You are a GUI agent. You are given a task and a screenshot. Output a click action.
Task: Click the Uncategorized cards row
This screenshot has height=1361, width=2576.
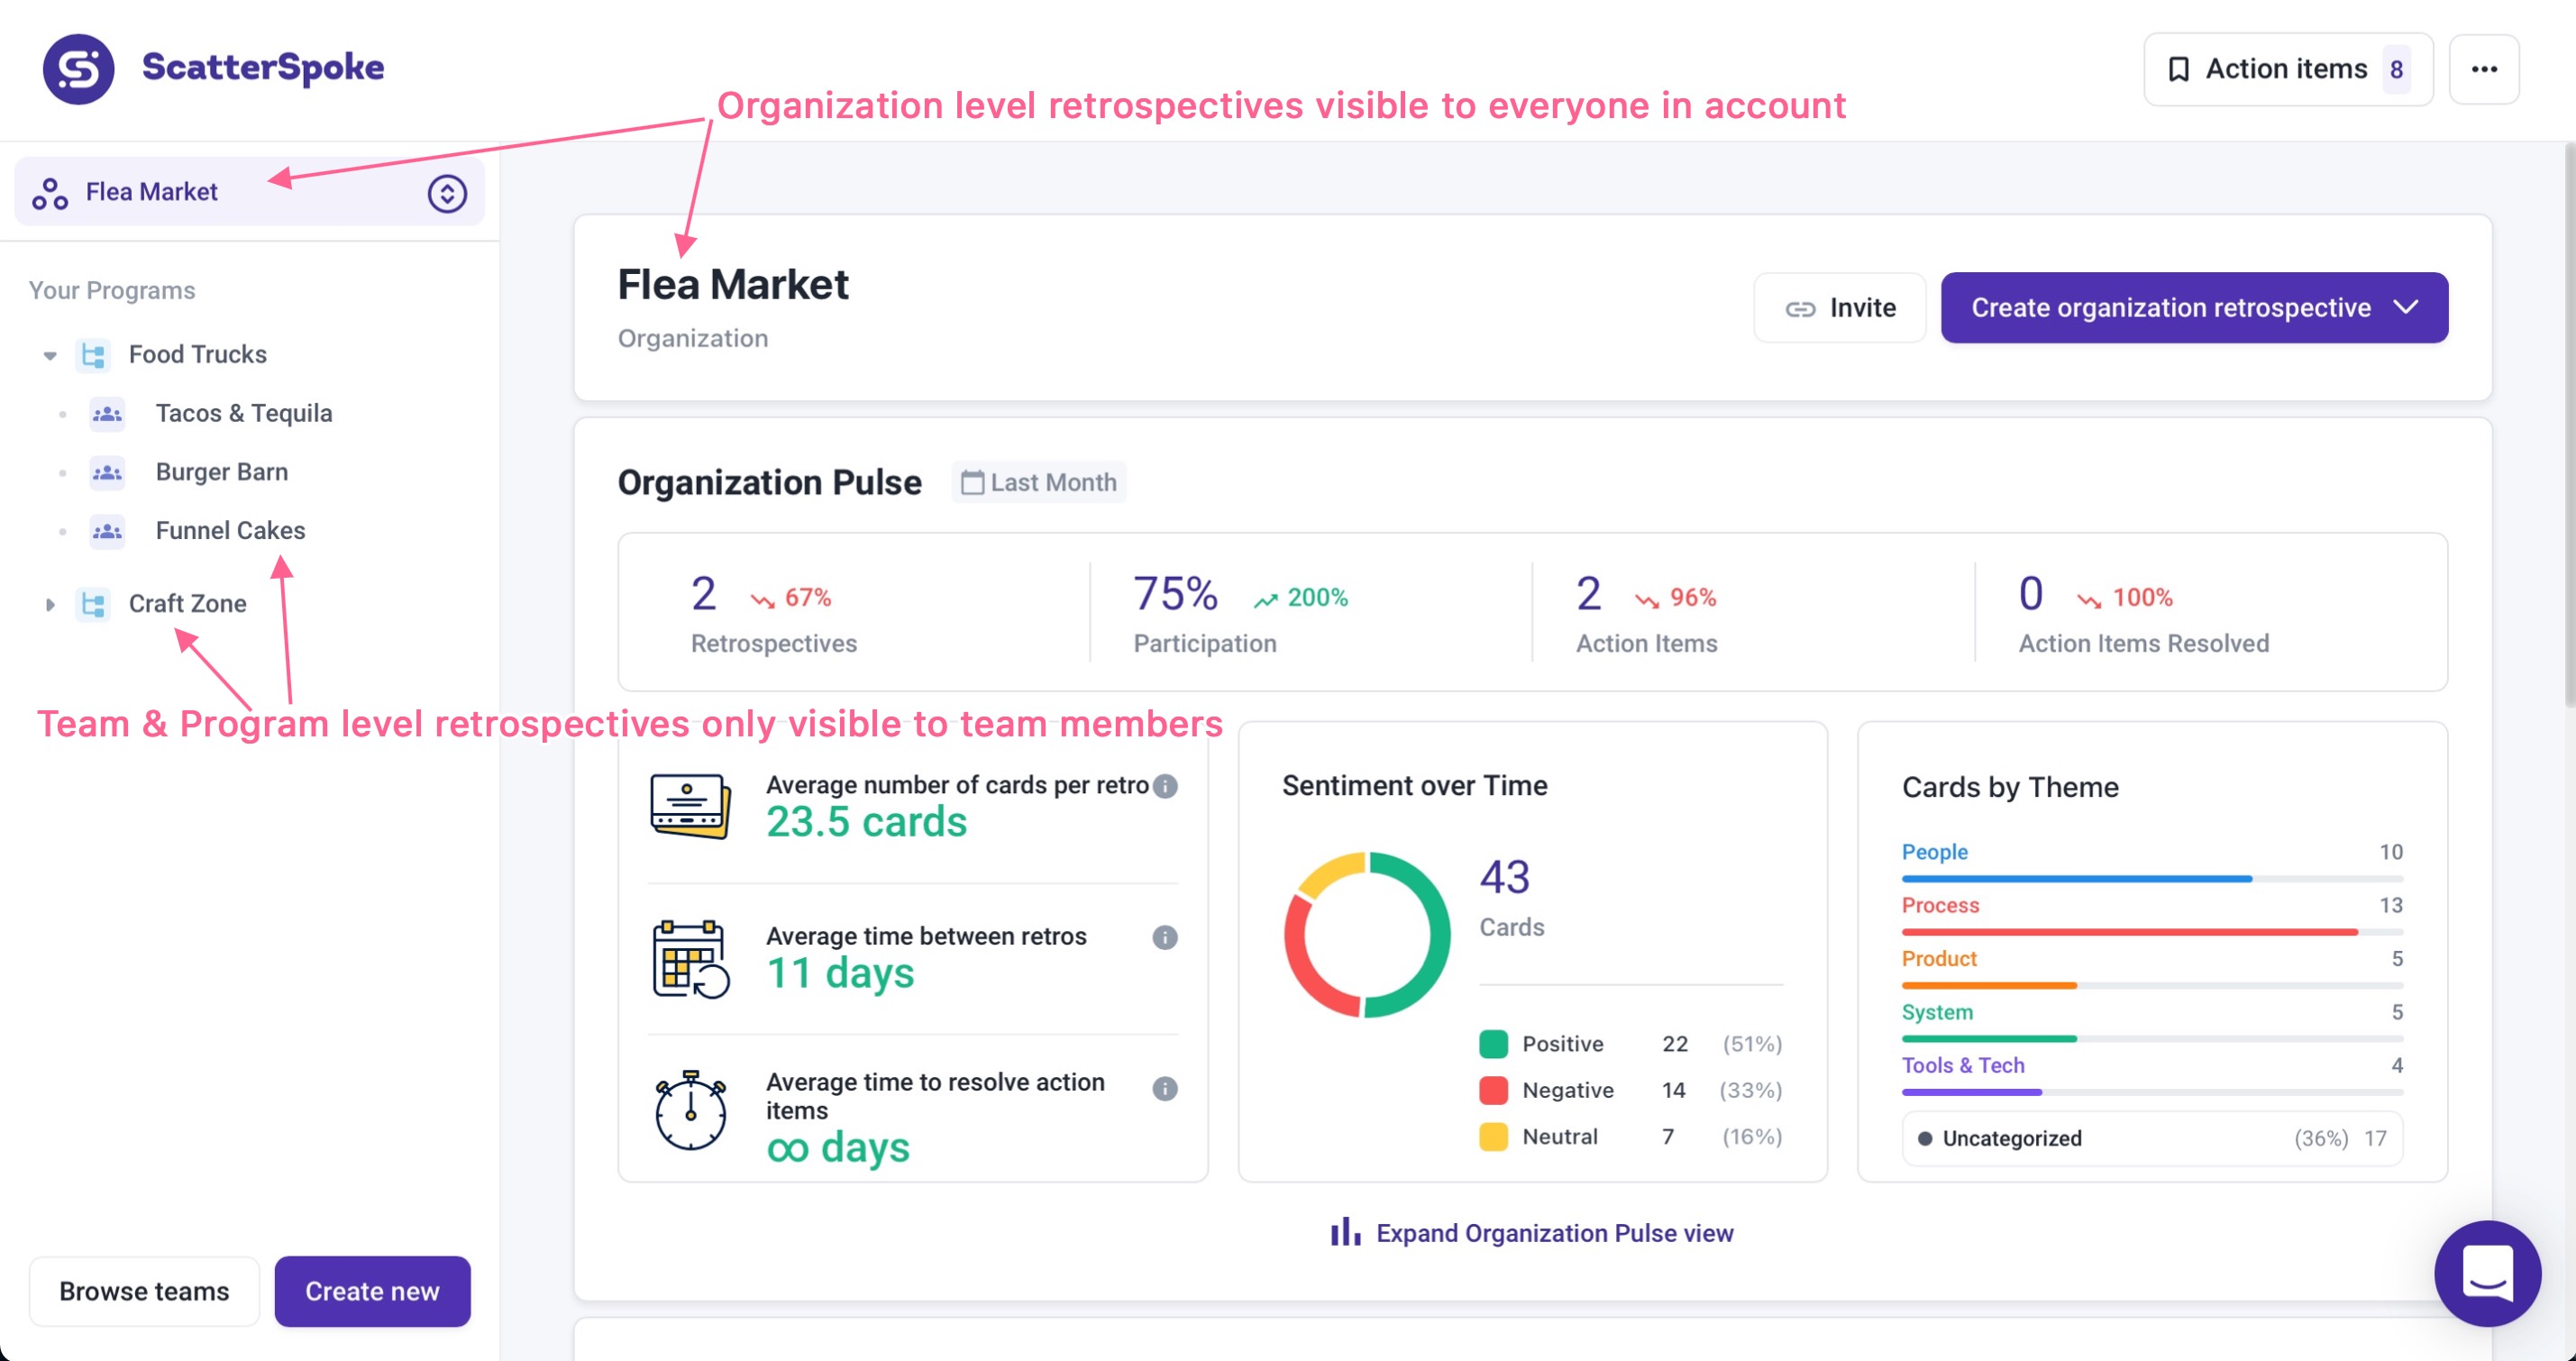pyautogui.click(x=2152, y=1138)
